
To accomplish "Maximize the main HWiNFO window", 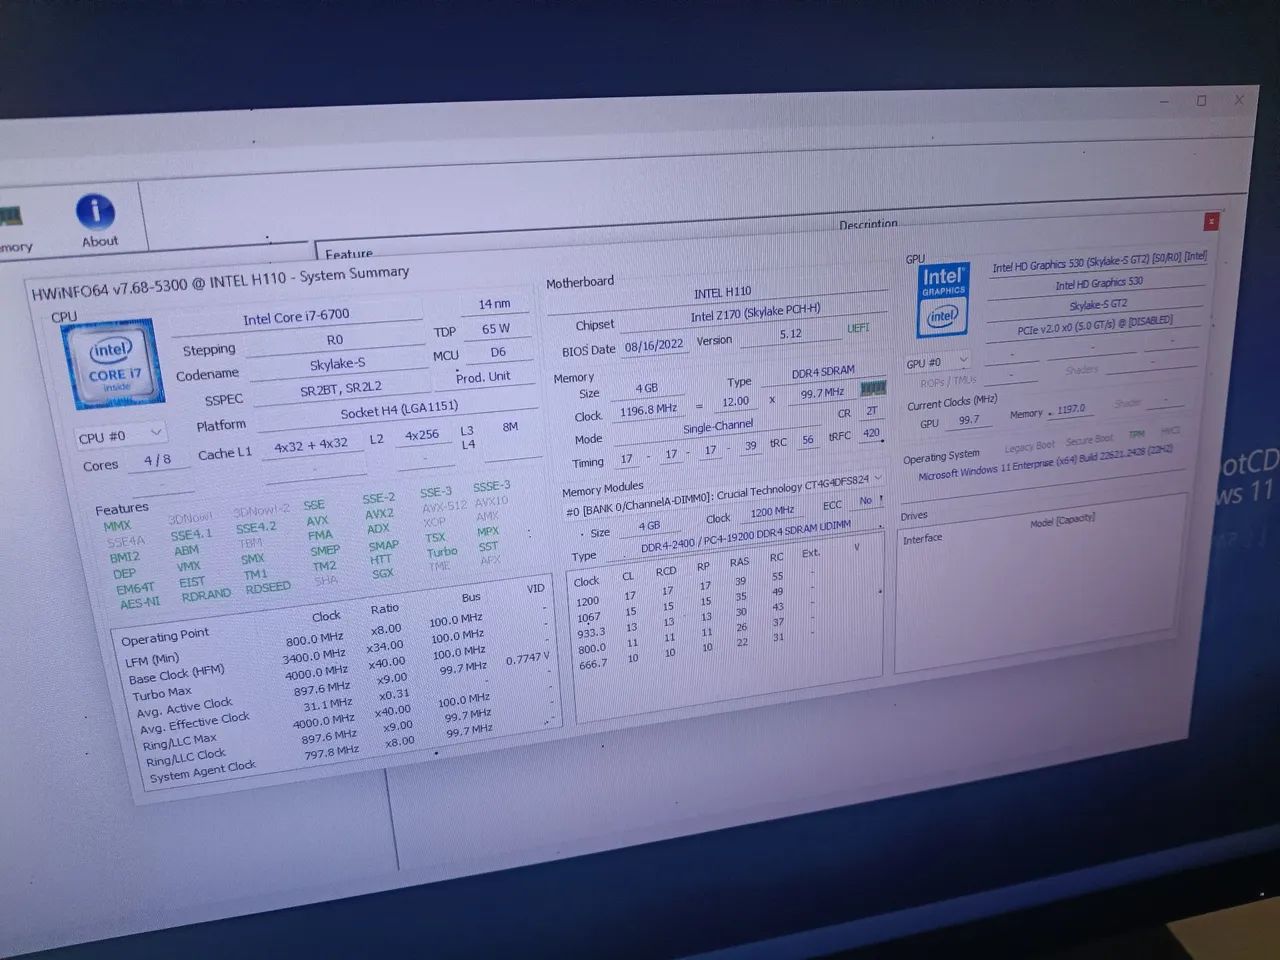I will [x=1201, y=100].
